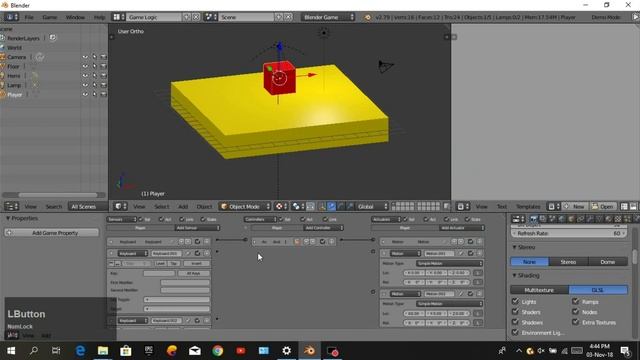This screenshot has width=640, height=360.
Task: Click the 3D view editor type icon
Action: [120, 207]
